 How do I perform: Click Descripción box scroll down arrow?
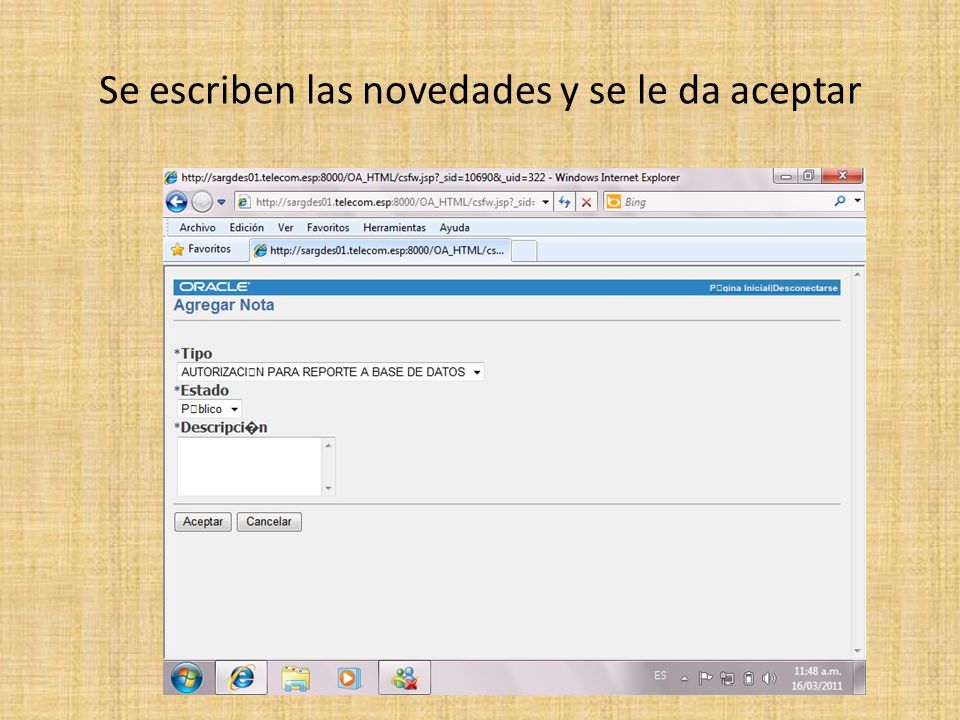click(x=328, y=488)
